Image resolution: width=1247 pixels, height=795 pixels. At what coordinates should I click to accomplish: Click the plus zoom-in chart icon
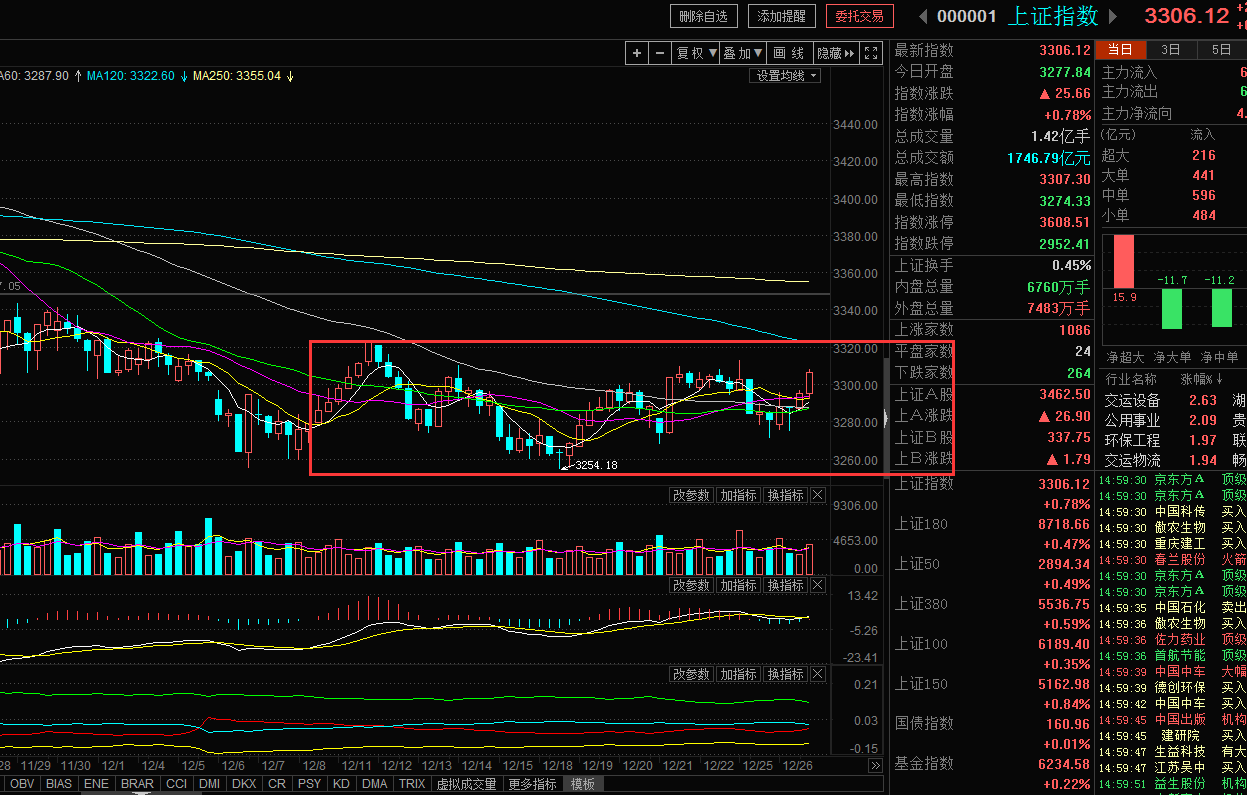coord(637,53)
